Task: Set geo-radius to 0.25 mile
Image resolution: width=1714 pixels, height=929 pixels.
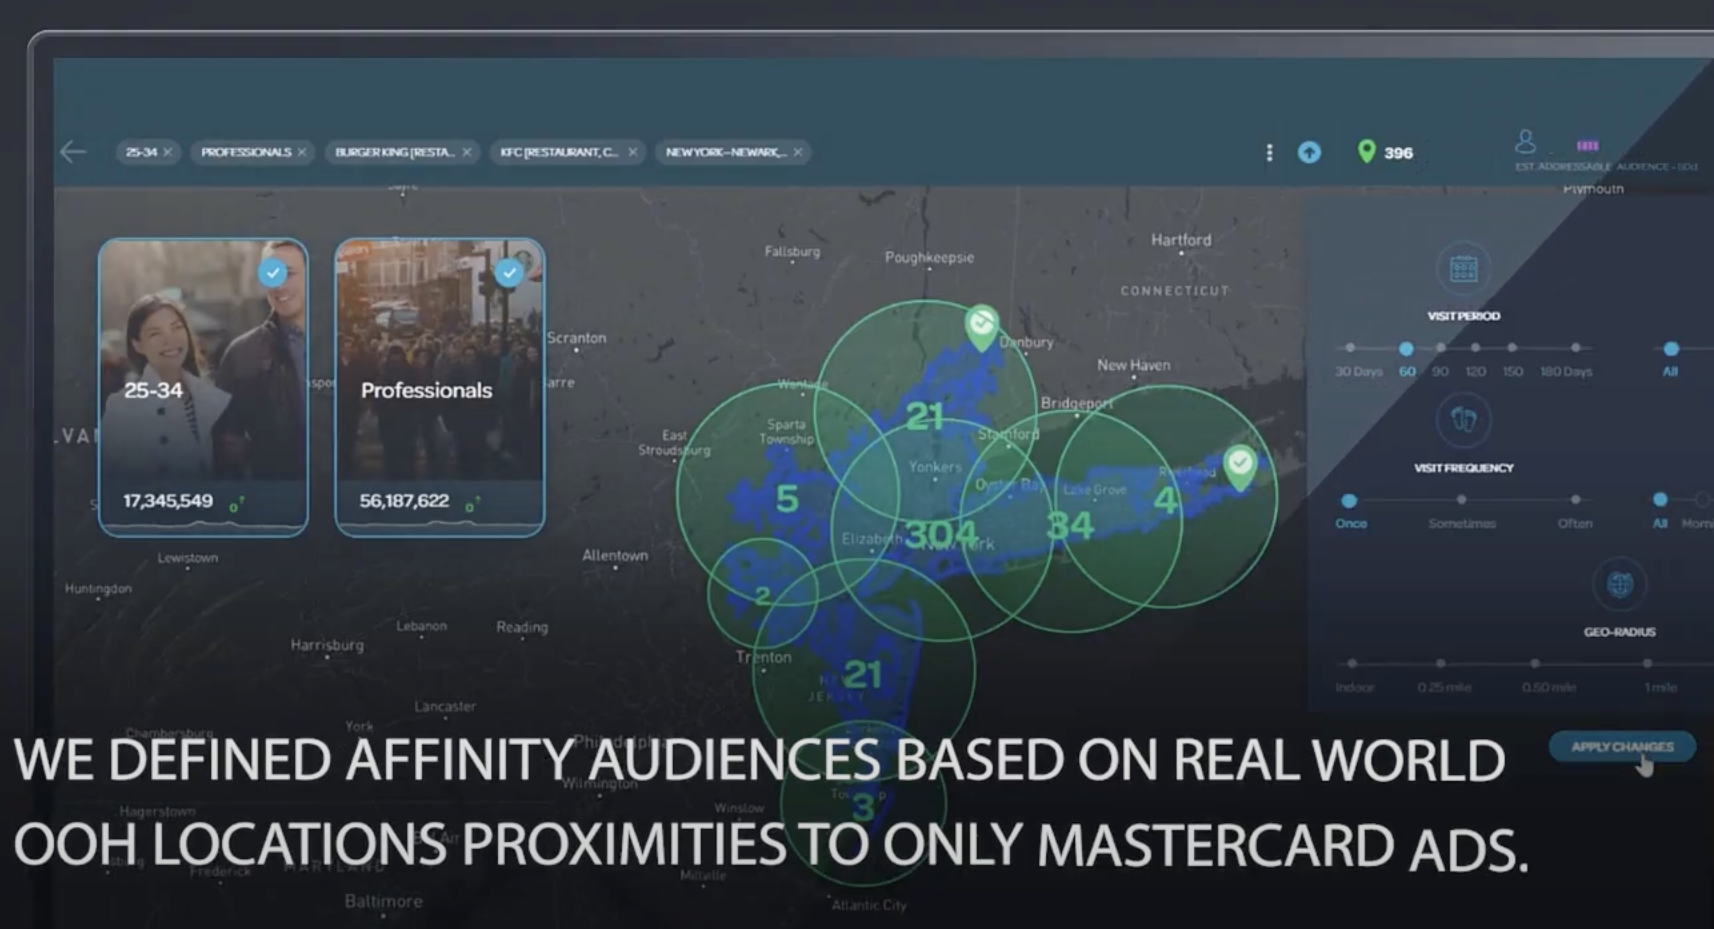Action: tap(1440, 663)
